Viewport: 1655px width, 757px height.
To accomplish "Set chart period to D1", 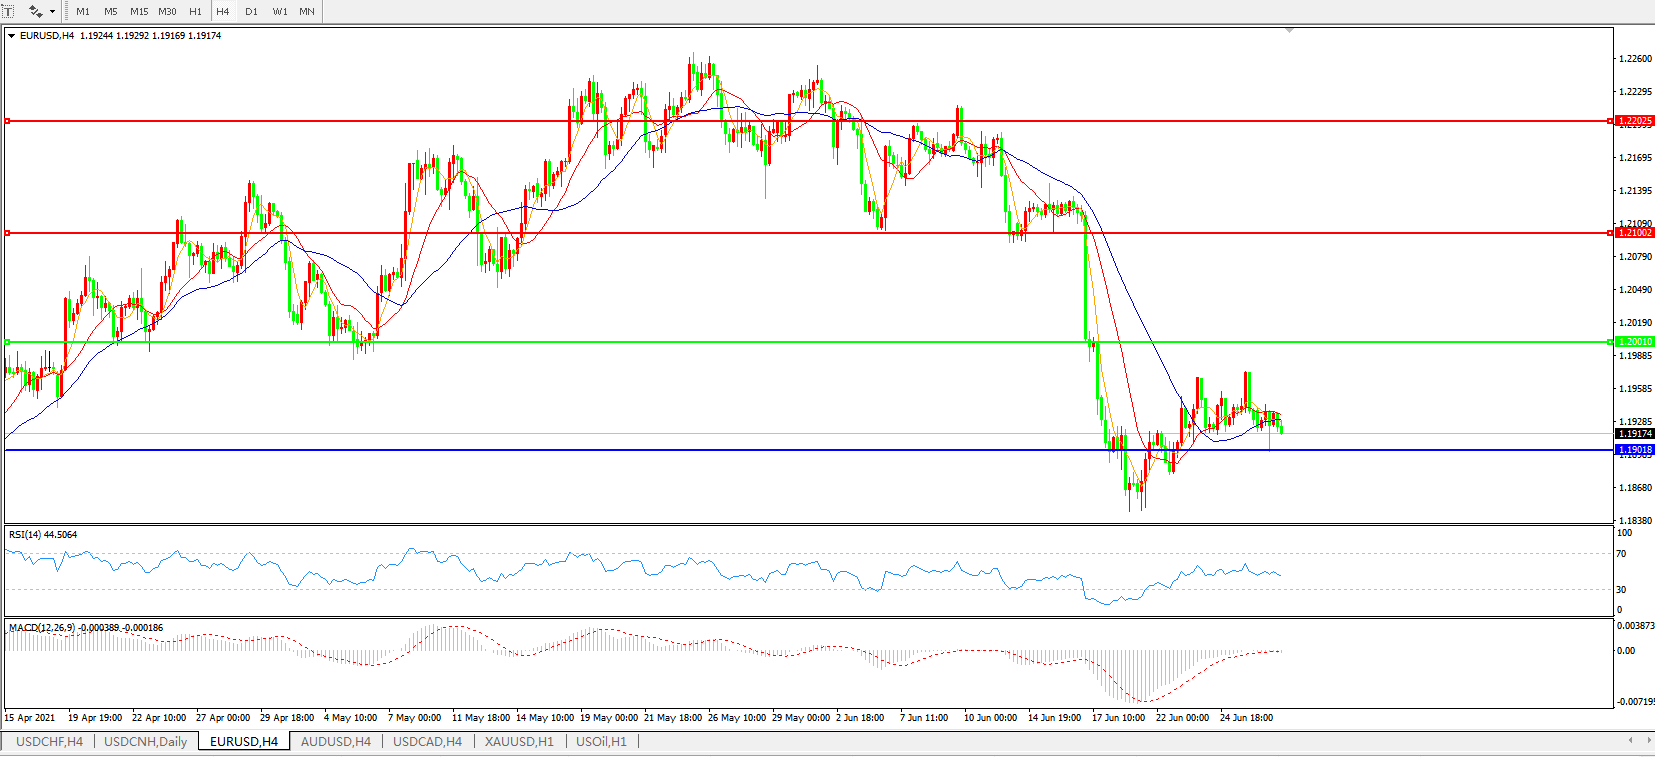I will click(251, 12).
